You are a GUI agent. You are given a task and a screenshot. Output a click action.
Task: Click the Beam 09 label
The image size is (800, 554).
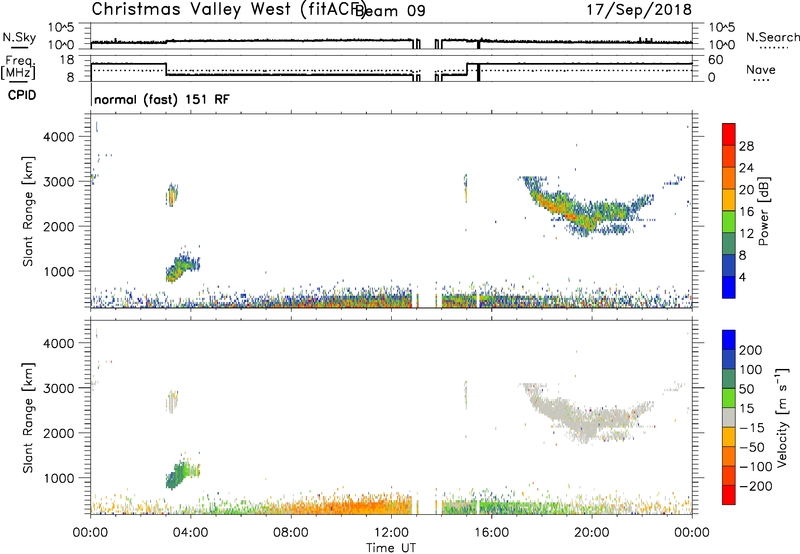pos(390,11)
